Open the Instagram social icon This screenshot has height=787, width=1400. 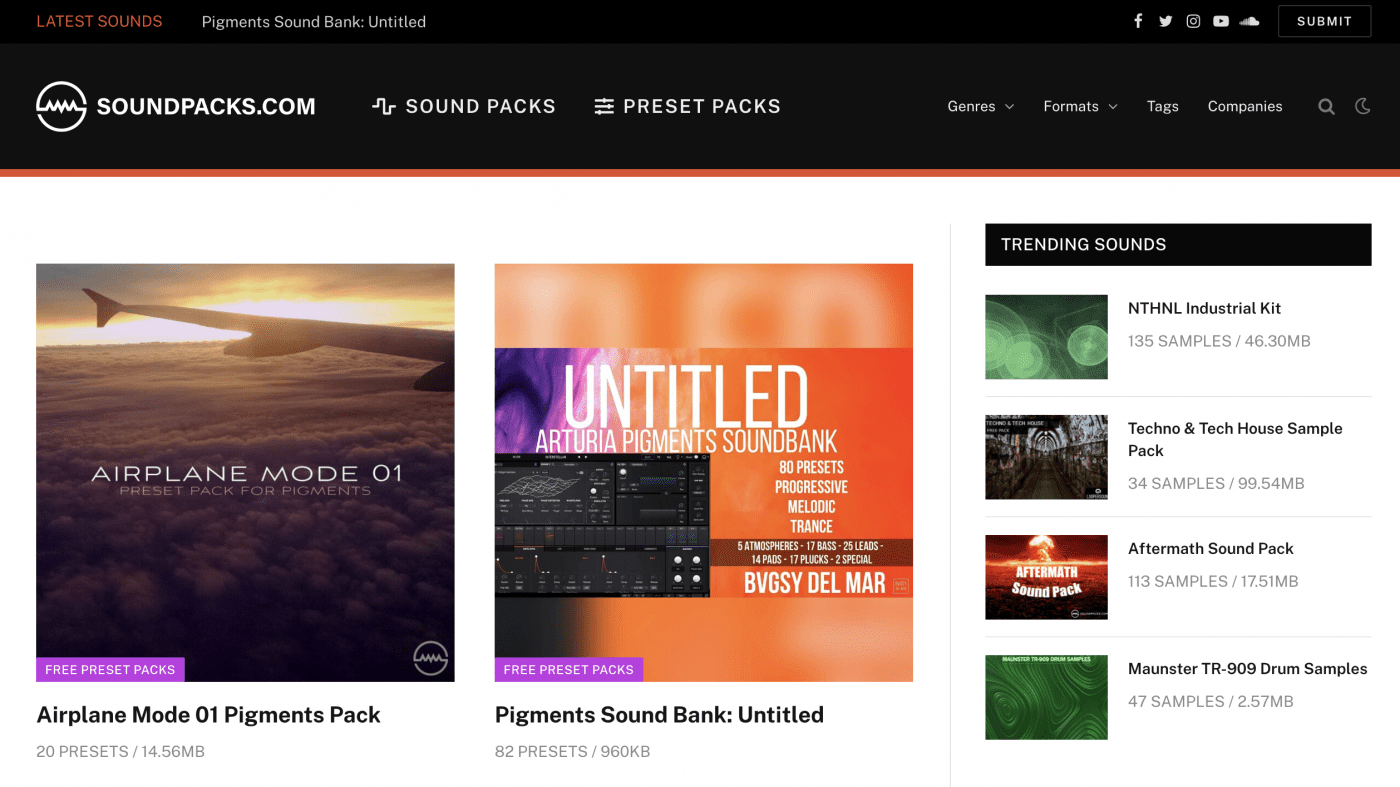[x=1193, y=21]
